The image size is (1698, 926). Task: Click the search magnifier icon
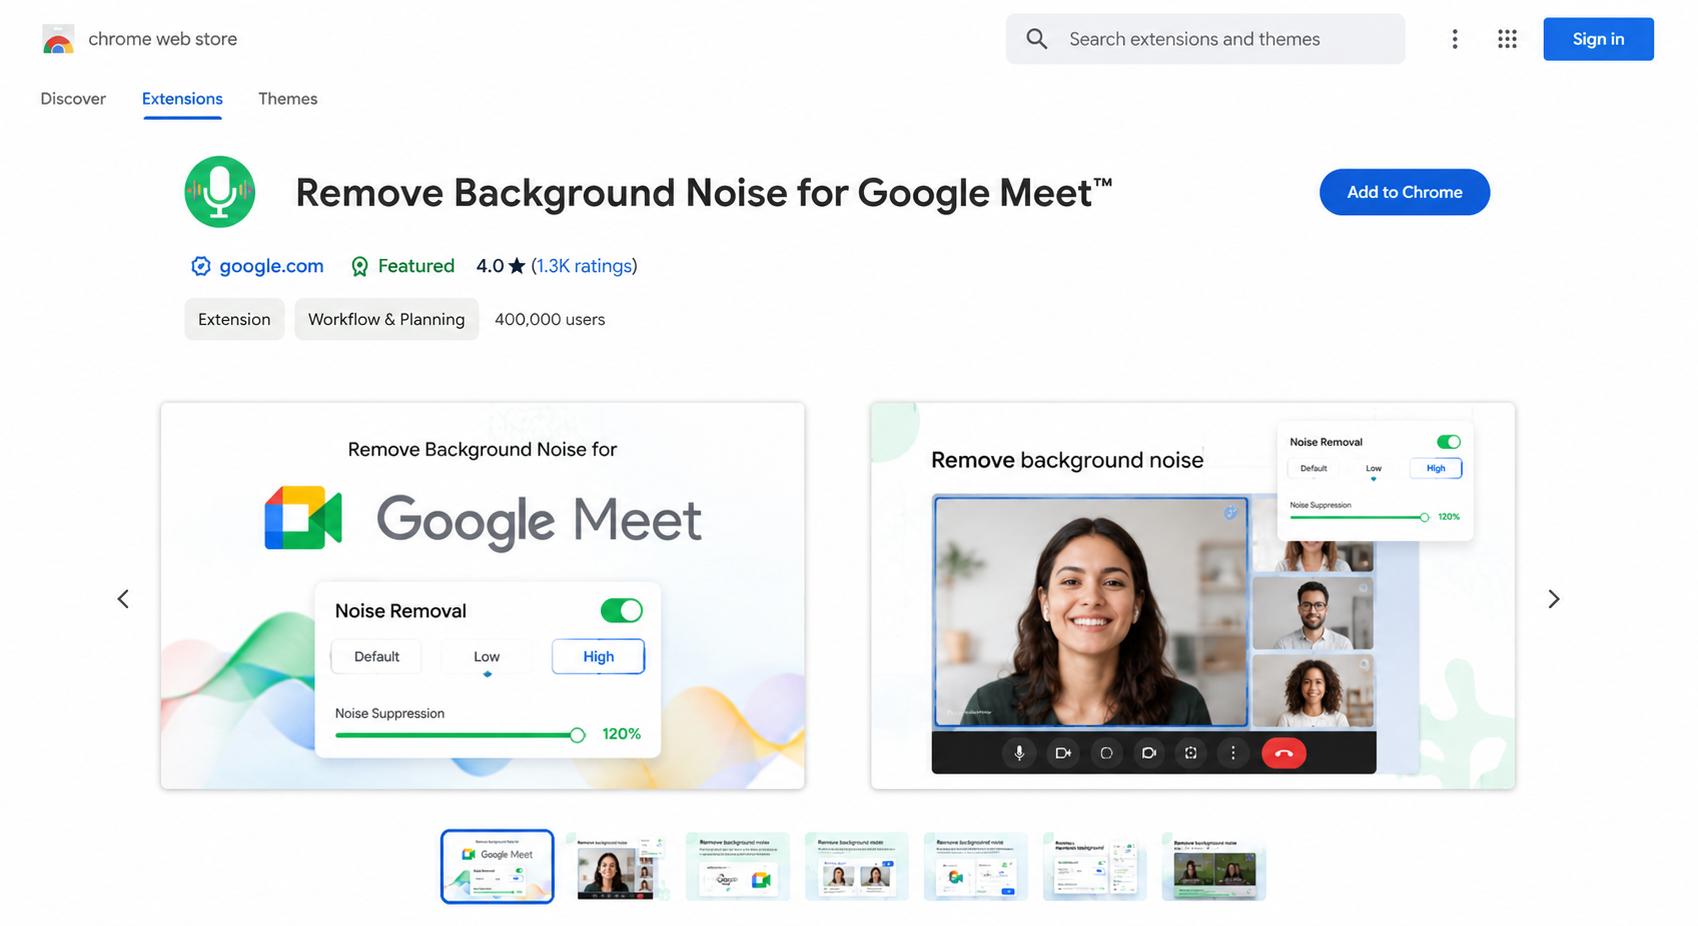click(x=1037, y=39)
